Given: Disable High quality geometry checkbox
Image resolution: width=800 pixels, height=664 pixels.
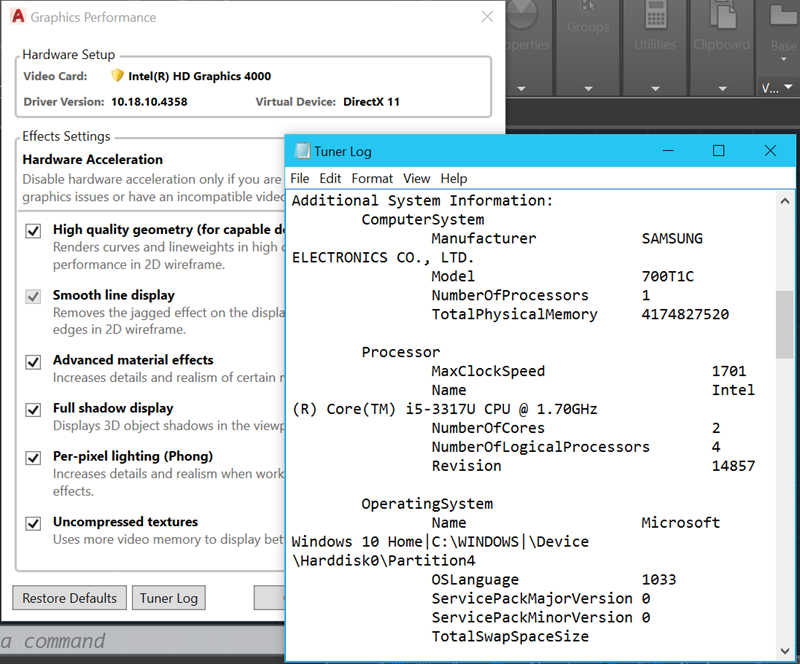Looking at the screenshot, I should point(33,231).
